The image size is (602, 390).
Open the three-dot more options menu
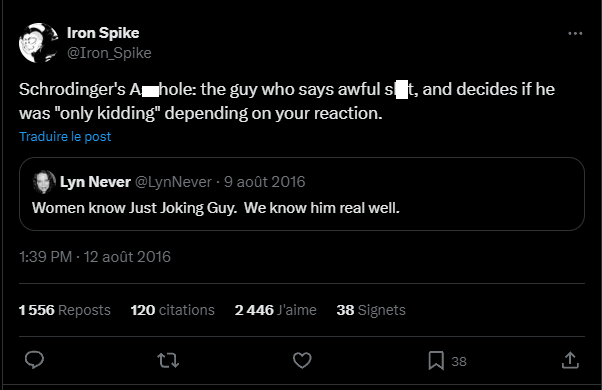coord(575,33)
